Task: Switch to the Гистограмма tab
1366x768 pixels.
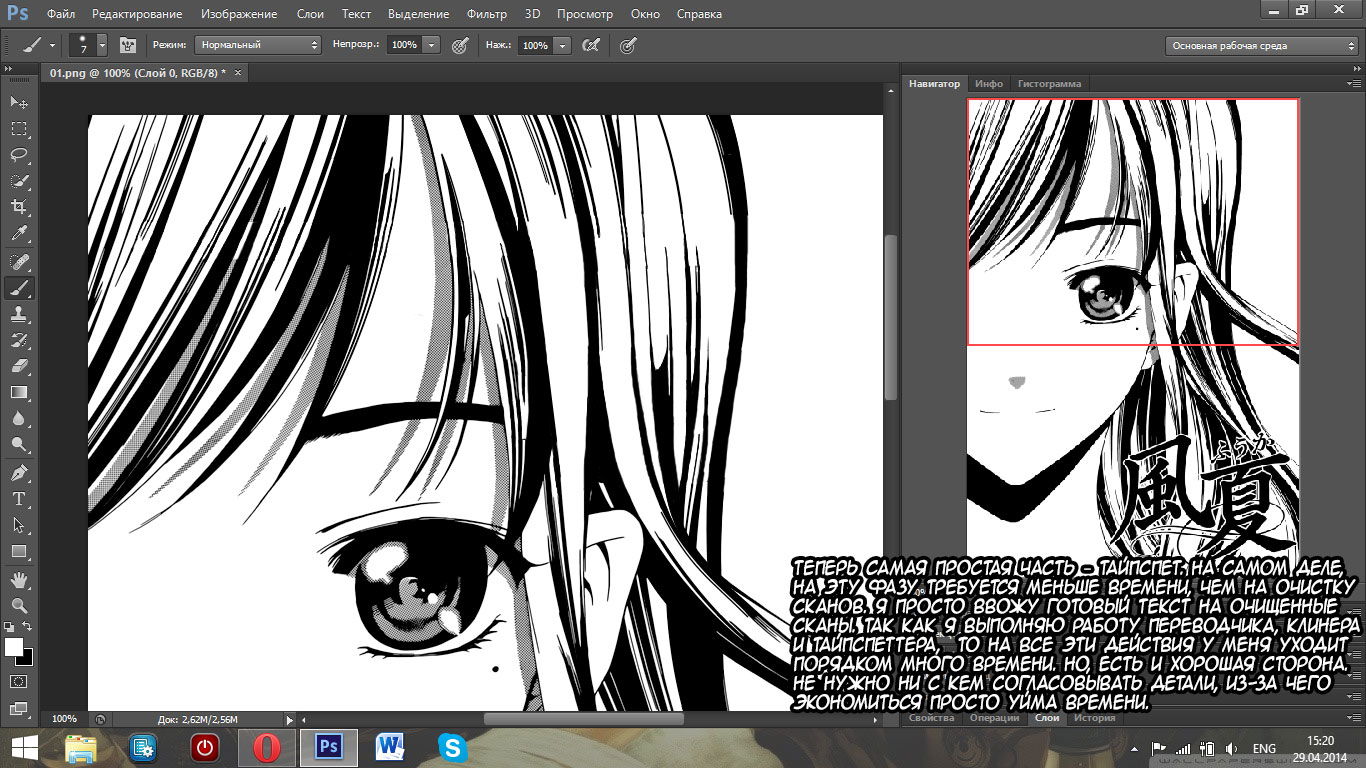Action: [x=1049, y=84]
